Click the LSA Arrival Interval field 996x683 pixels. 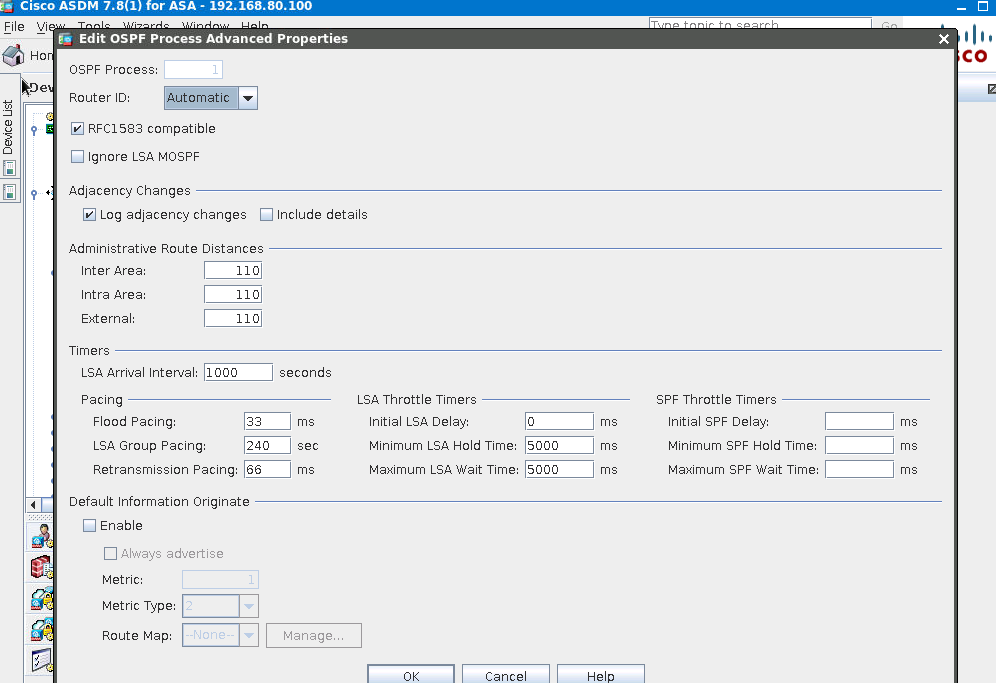coord(238,372)
